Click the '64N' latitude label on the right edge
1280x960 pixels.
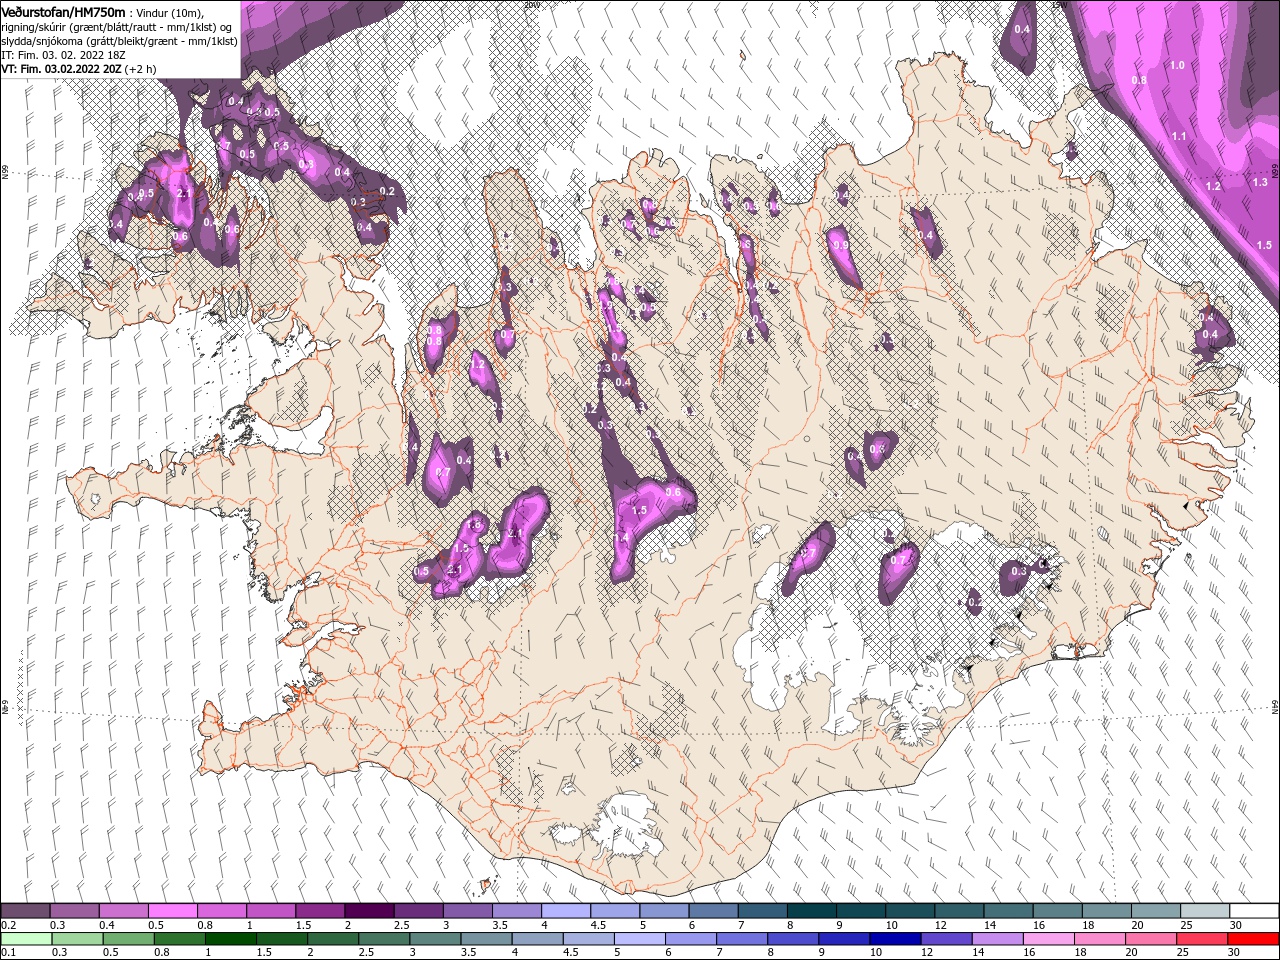1274,706
